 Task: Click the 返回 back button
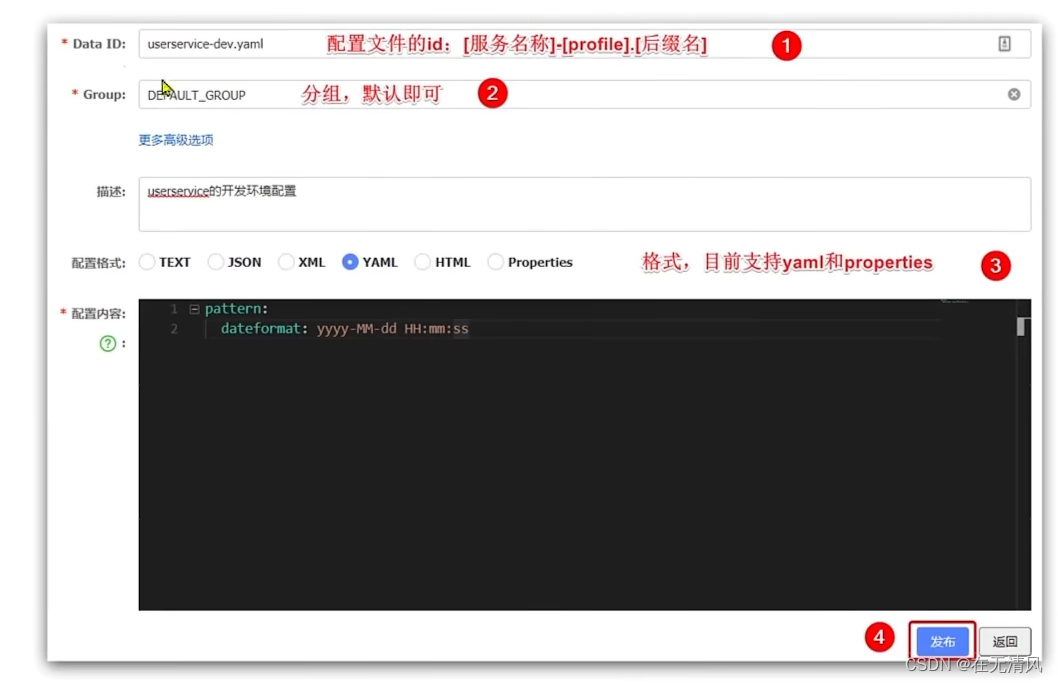[x=1005, y=641]
